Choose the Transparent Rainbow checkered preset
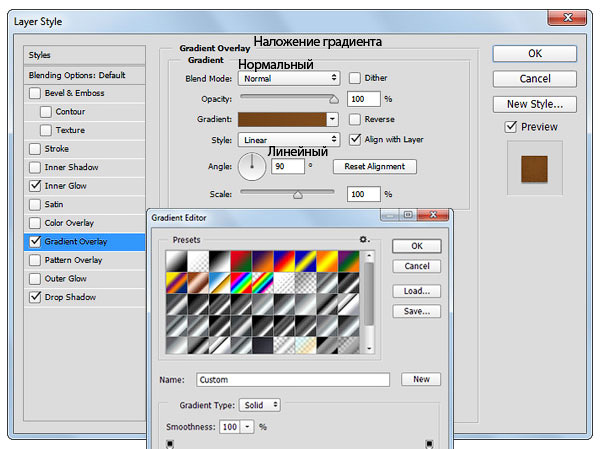This screenshot has height=449, width=600. (x=262, y=282)
